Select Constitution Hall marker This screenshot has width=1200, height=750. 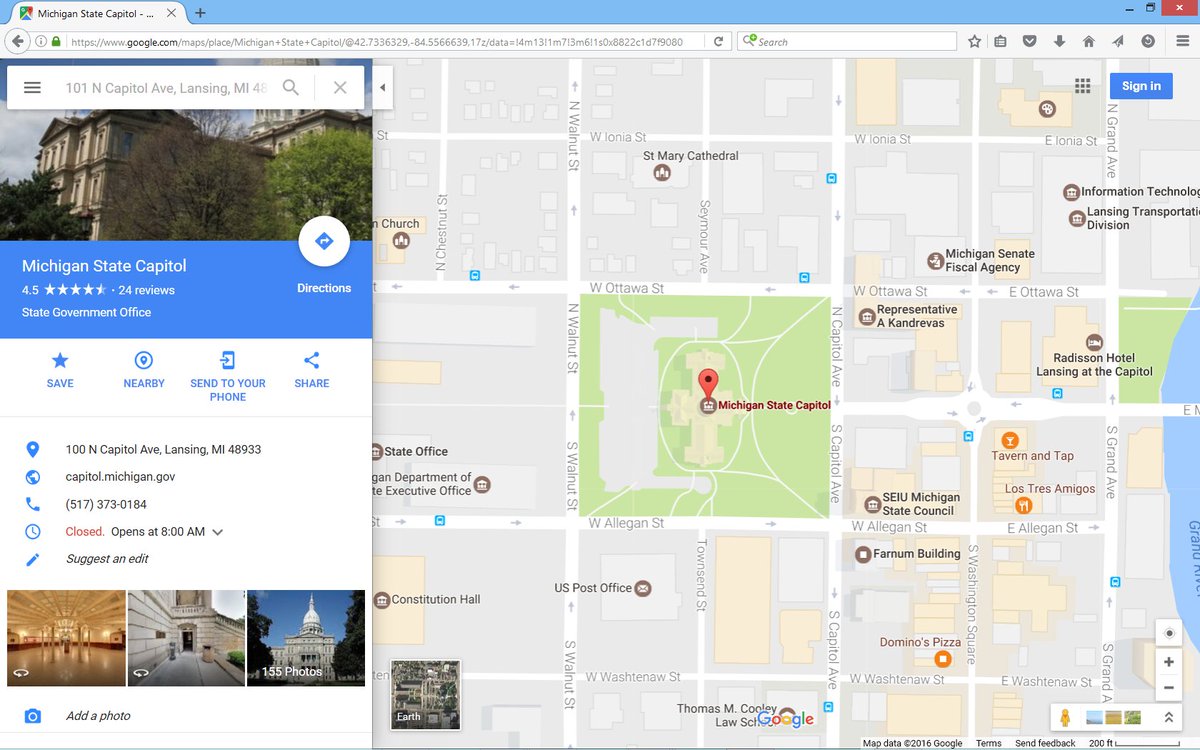382,600
